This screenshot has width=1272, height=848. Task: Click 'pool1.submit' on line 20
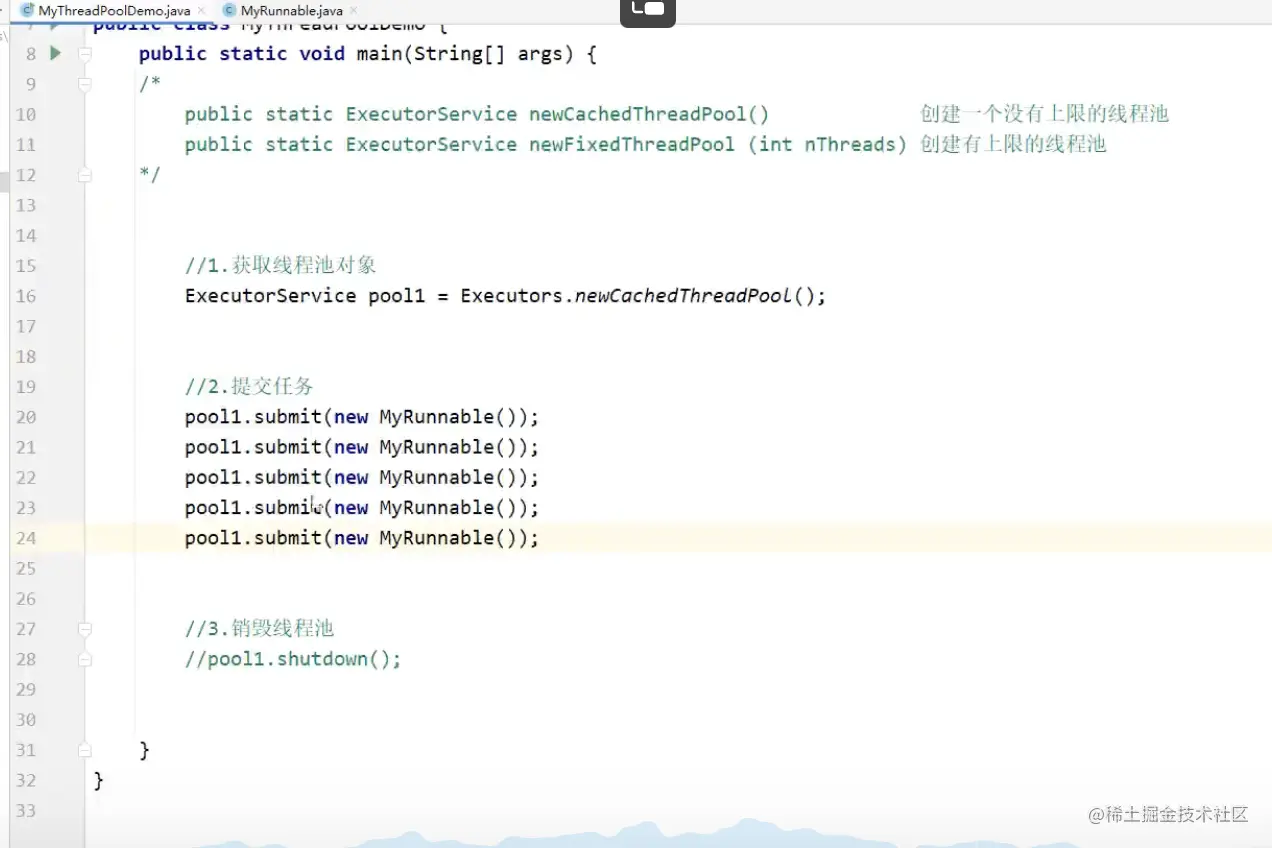click(x=253, y=417)
